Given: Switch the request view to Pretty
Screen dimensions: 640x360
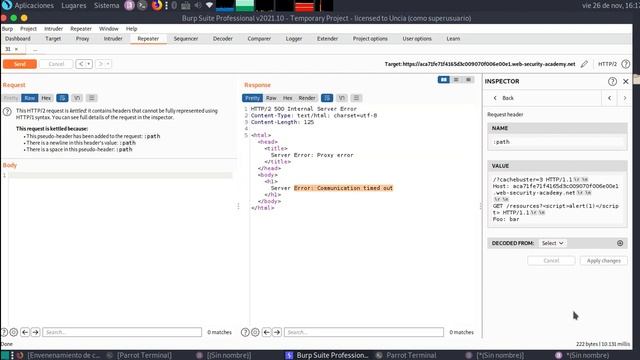Looking at the screenshot, I should 11,98.
